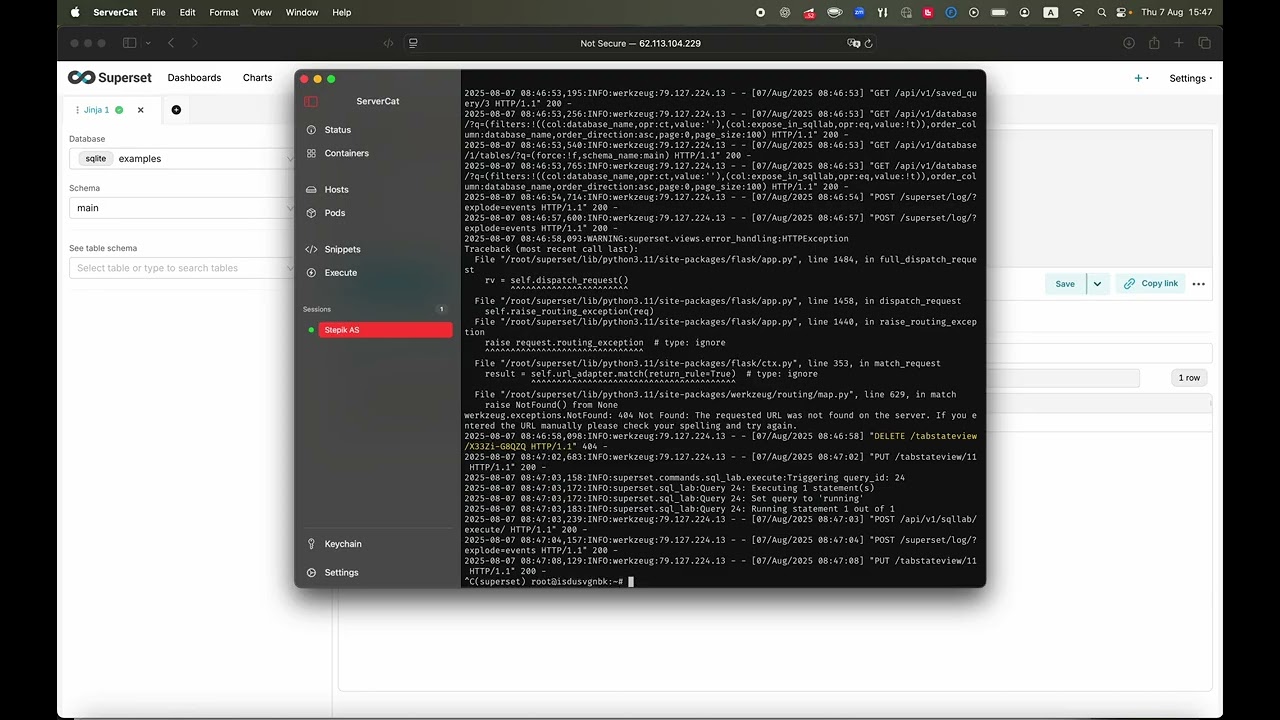Image resolution: width=1280 pixels, height=720 pixels.
Task: Show Safari tab overview
Action: pos(1204,43)
